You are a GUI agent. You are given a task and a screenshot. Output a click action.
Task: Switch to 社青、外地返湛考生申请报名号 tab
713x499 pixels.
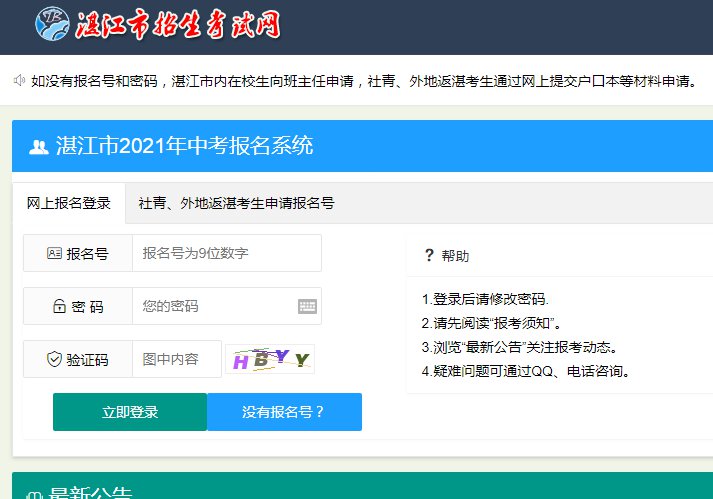click(236, 203)
